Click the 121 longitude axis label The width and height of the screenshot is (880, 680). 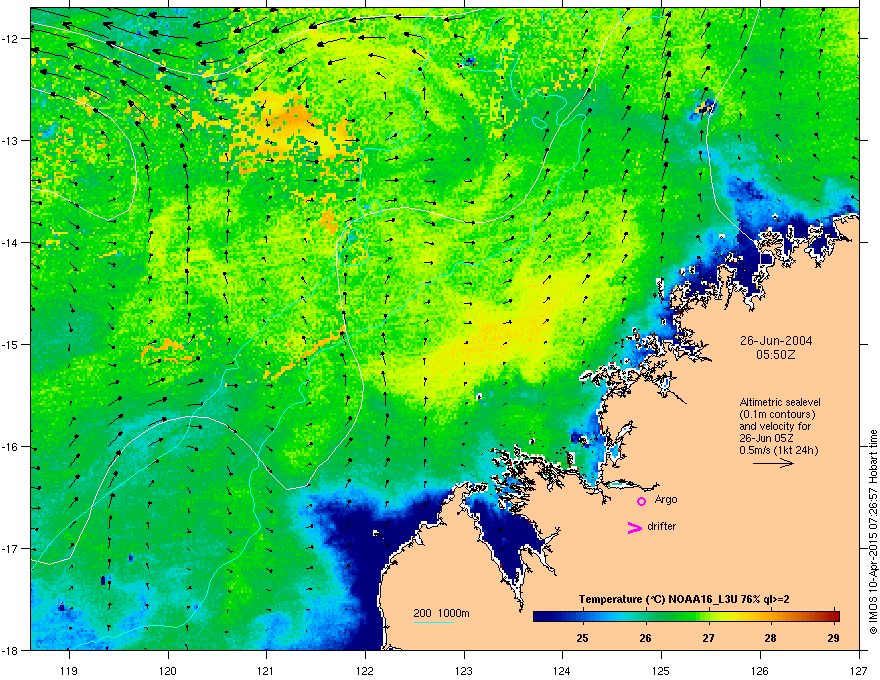point(266,670)
